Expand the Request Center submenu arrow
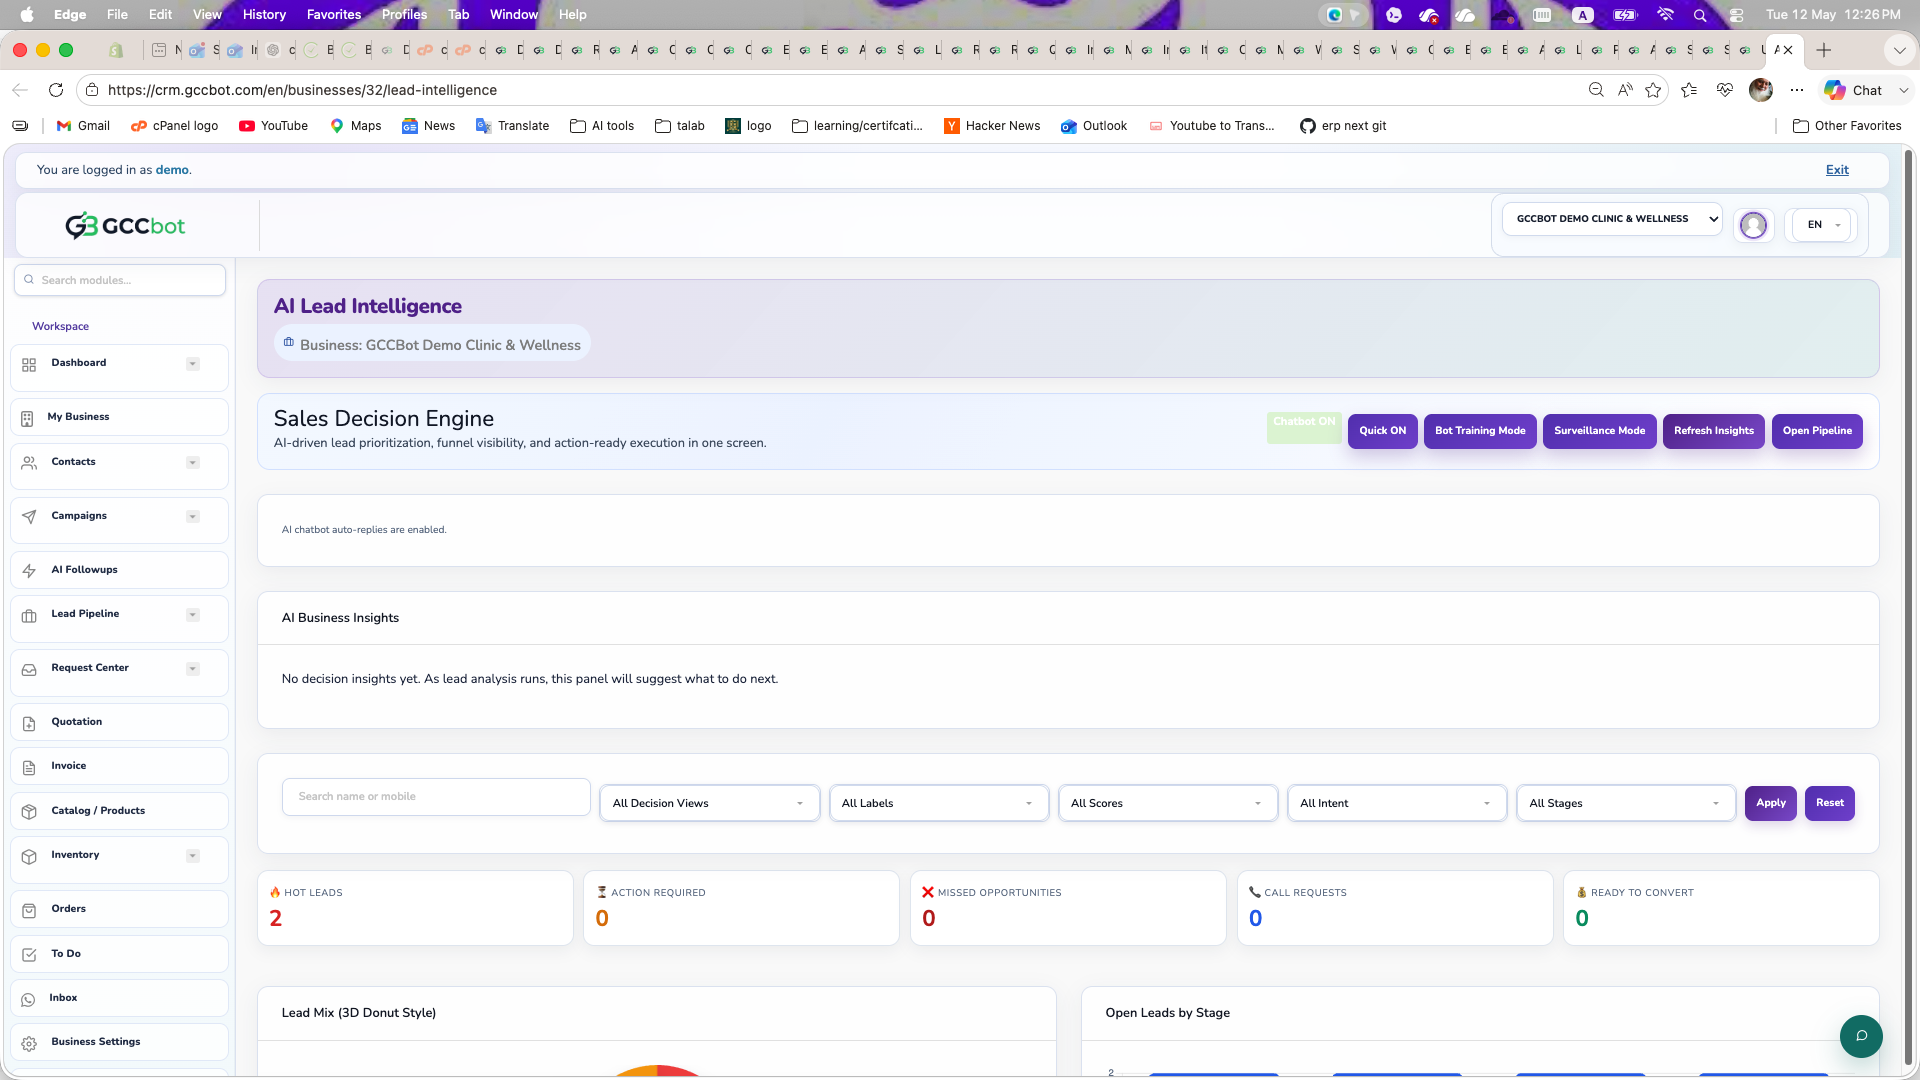Screen dimensions: 1920x1080 [x=193, y=669]
